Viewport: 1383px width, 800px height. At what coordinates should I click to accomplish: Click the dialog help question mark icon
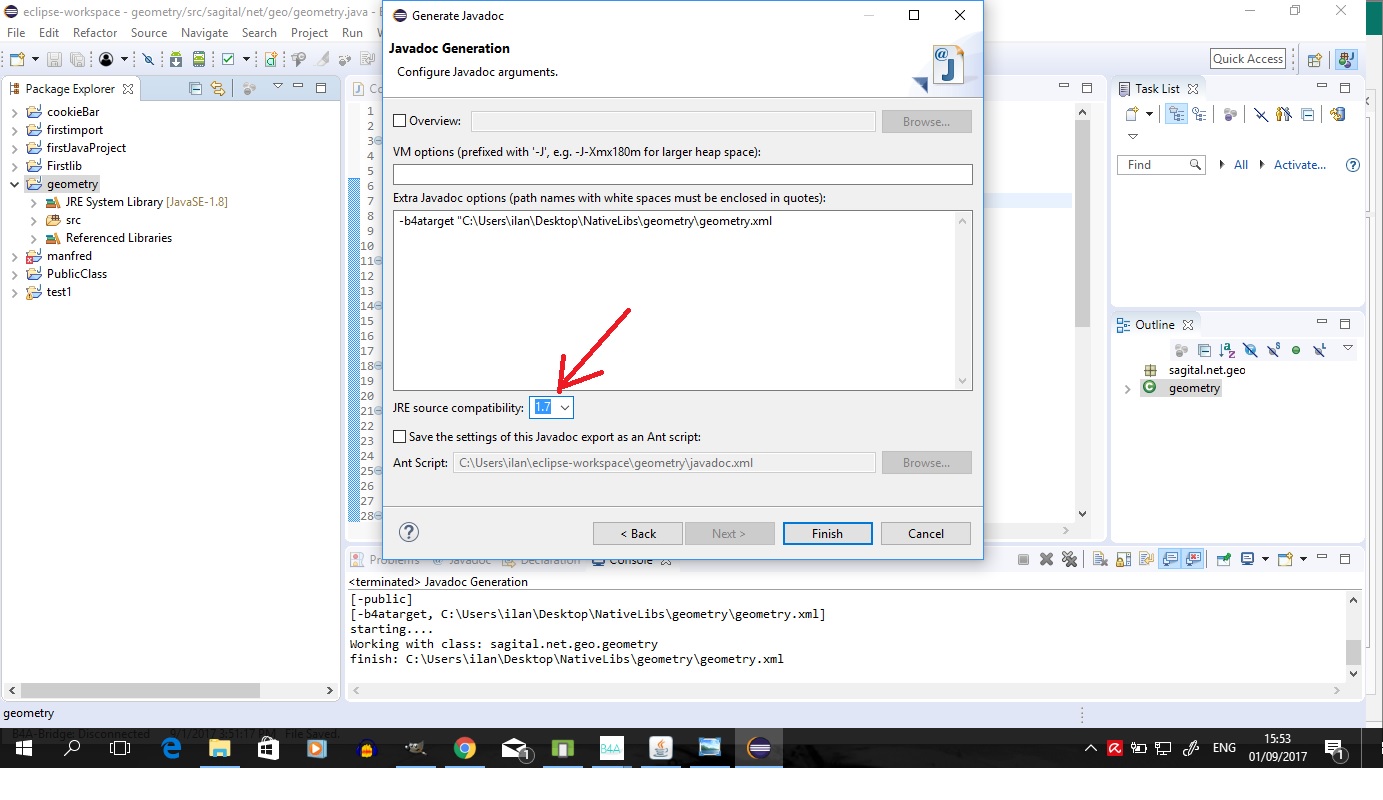click(408, 532)
